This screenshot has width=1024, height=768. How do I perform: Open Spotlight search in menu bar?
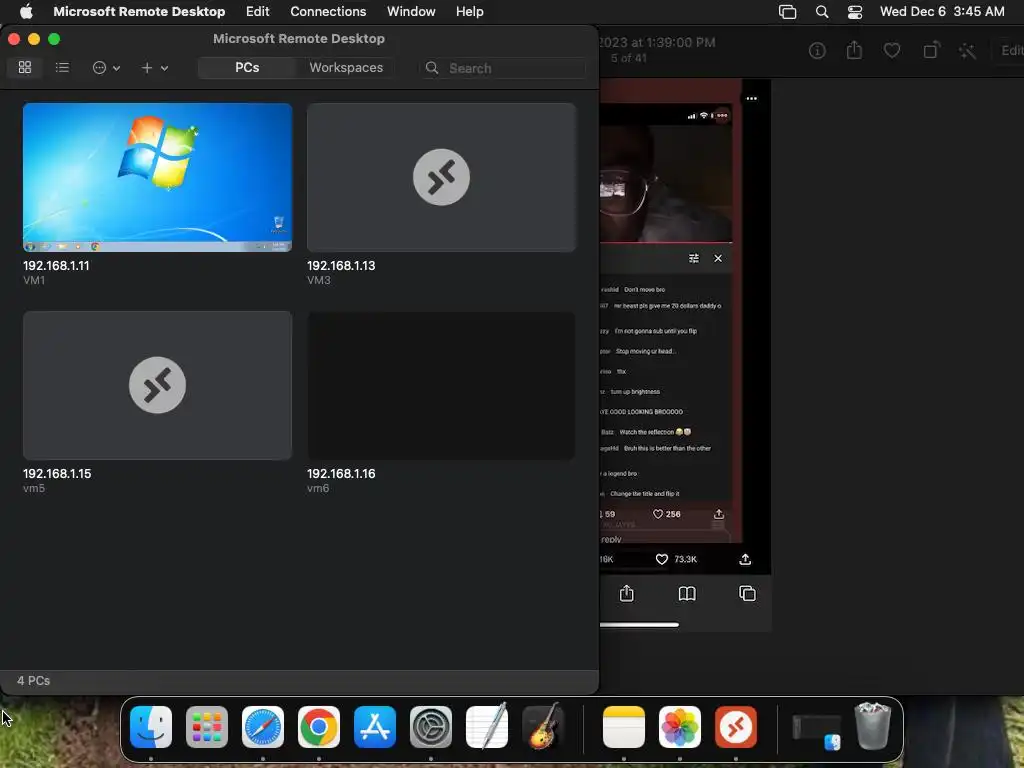[x=822, y=12]
